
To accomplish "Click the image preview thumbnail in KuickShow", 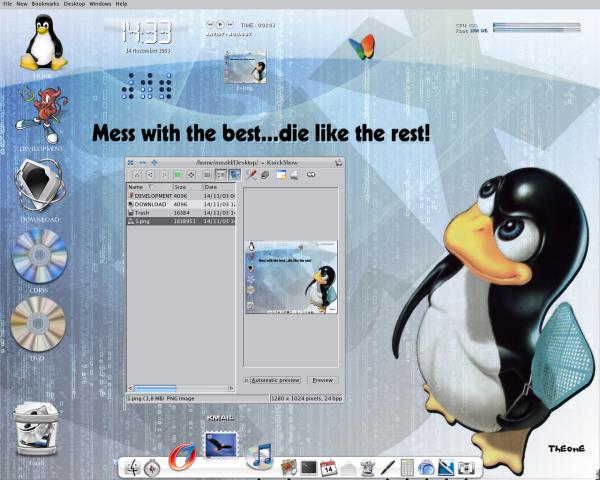I will (291, 277).
